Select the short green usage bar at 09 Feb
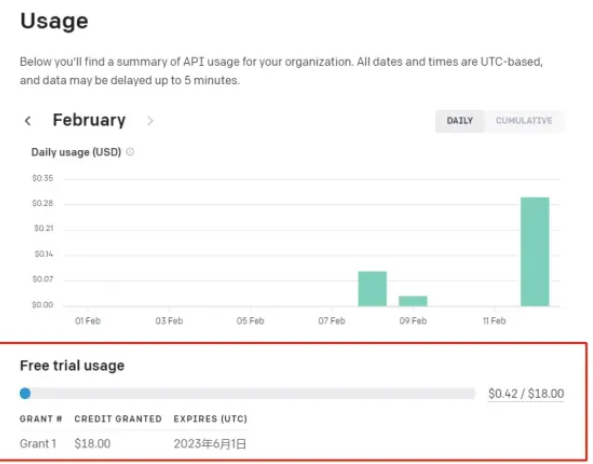 point(413,301)
